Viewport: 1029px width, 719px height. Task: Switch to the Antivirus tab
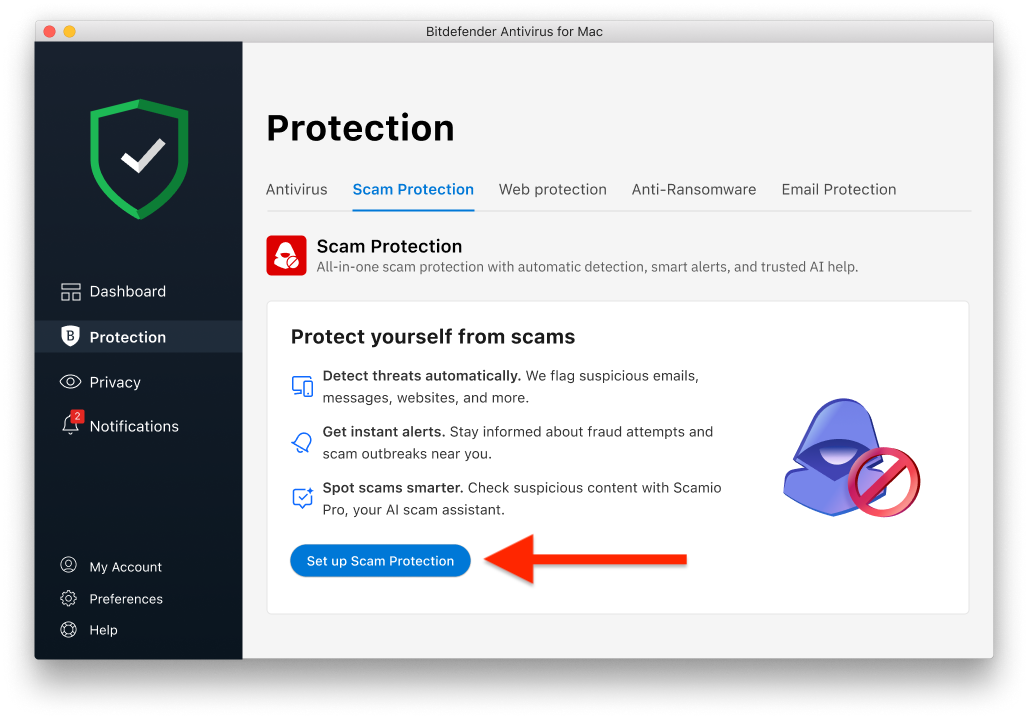tap(296, 189)
